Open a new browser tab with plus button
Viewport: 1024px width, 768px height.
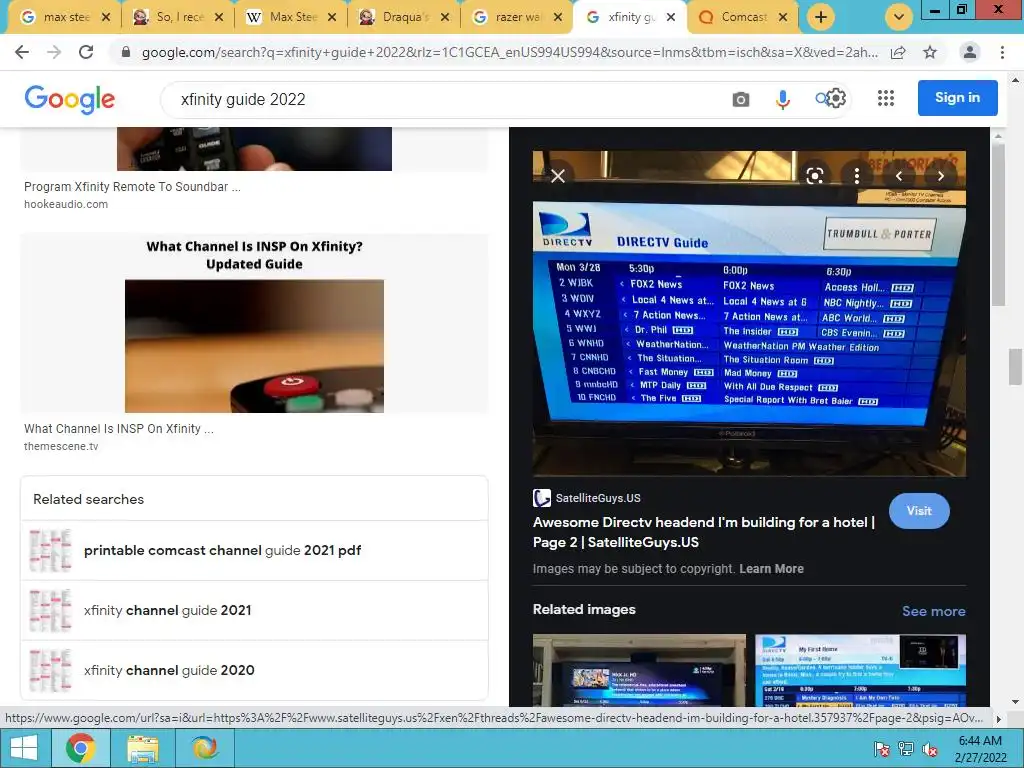821,17
